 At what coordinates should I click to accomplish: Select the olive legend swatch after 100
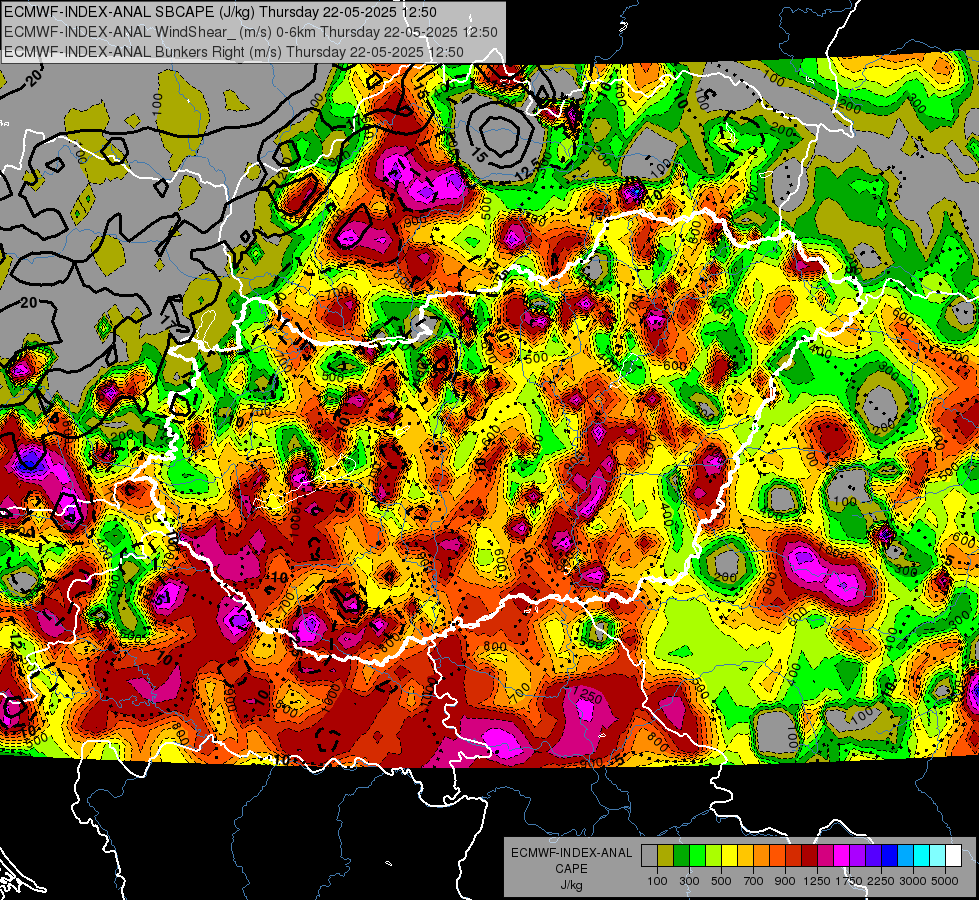(666, 856)
